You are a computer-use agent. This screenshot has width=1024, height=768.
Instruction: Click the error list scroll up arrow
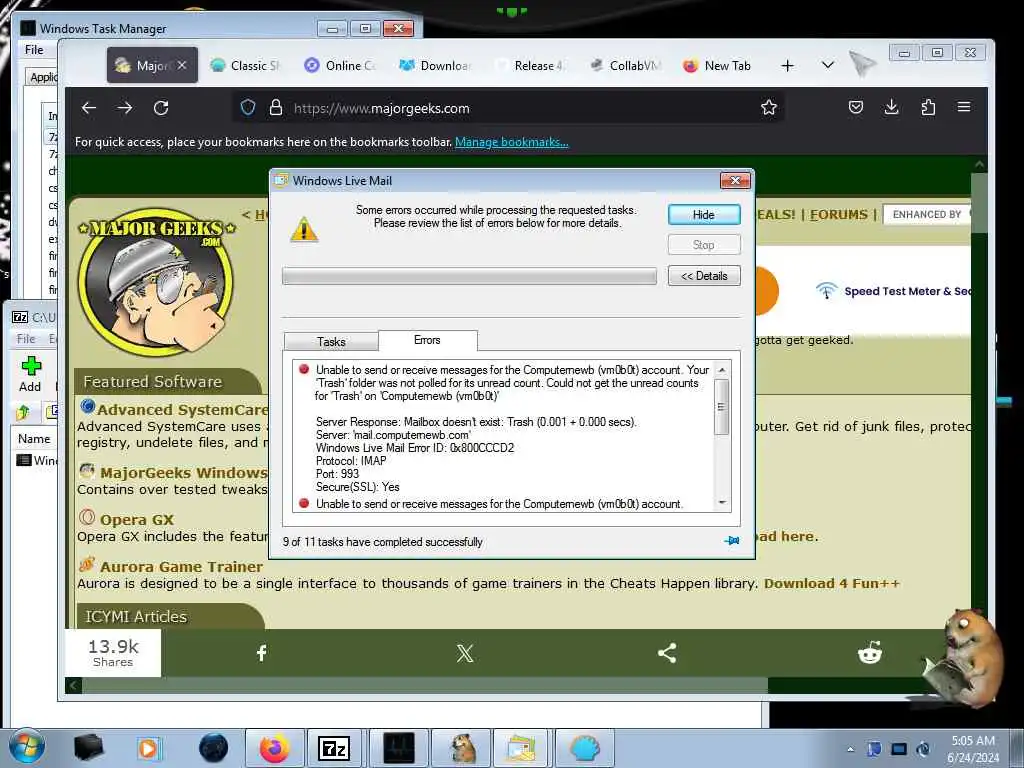(722, 370)
